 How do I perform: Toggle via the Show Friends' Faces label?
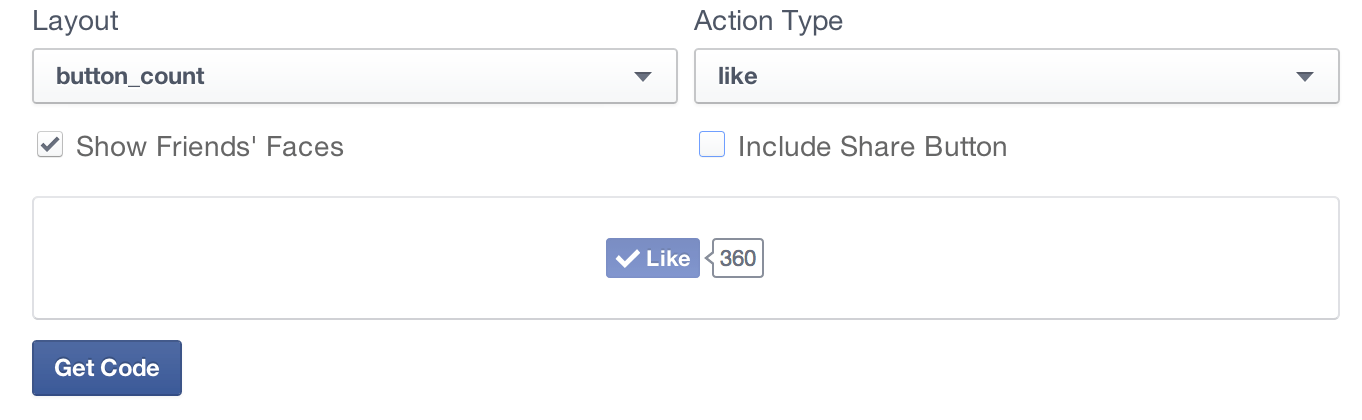tap(210, 147)
